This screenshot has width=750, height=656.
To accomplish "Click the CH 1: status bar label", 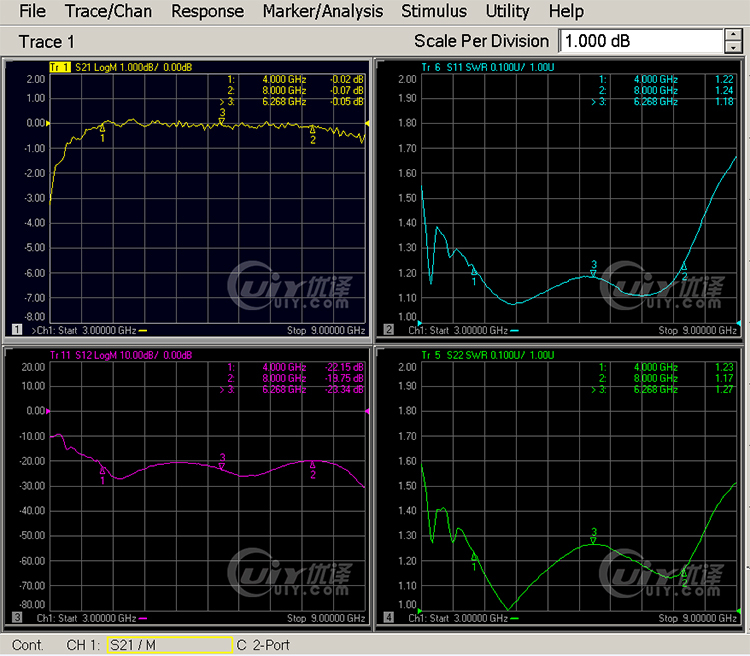I will (x=83, y=645).
